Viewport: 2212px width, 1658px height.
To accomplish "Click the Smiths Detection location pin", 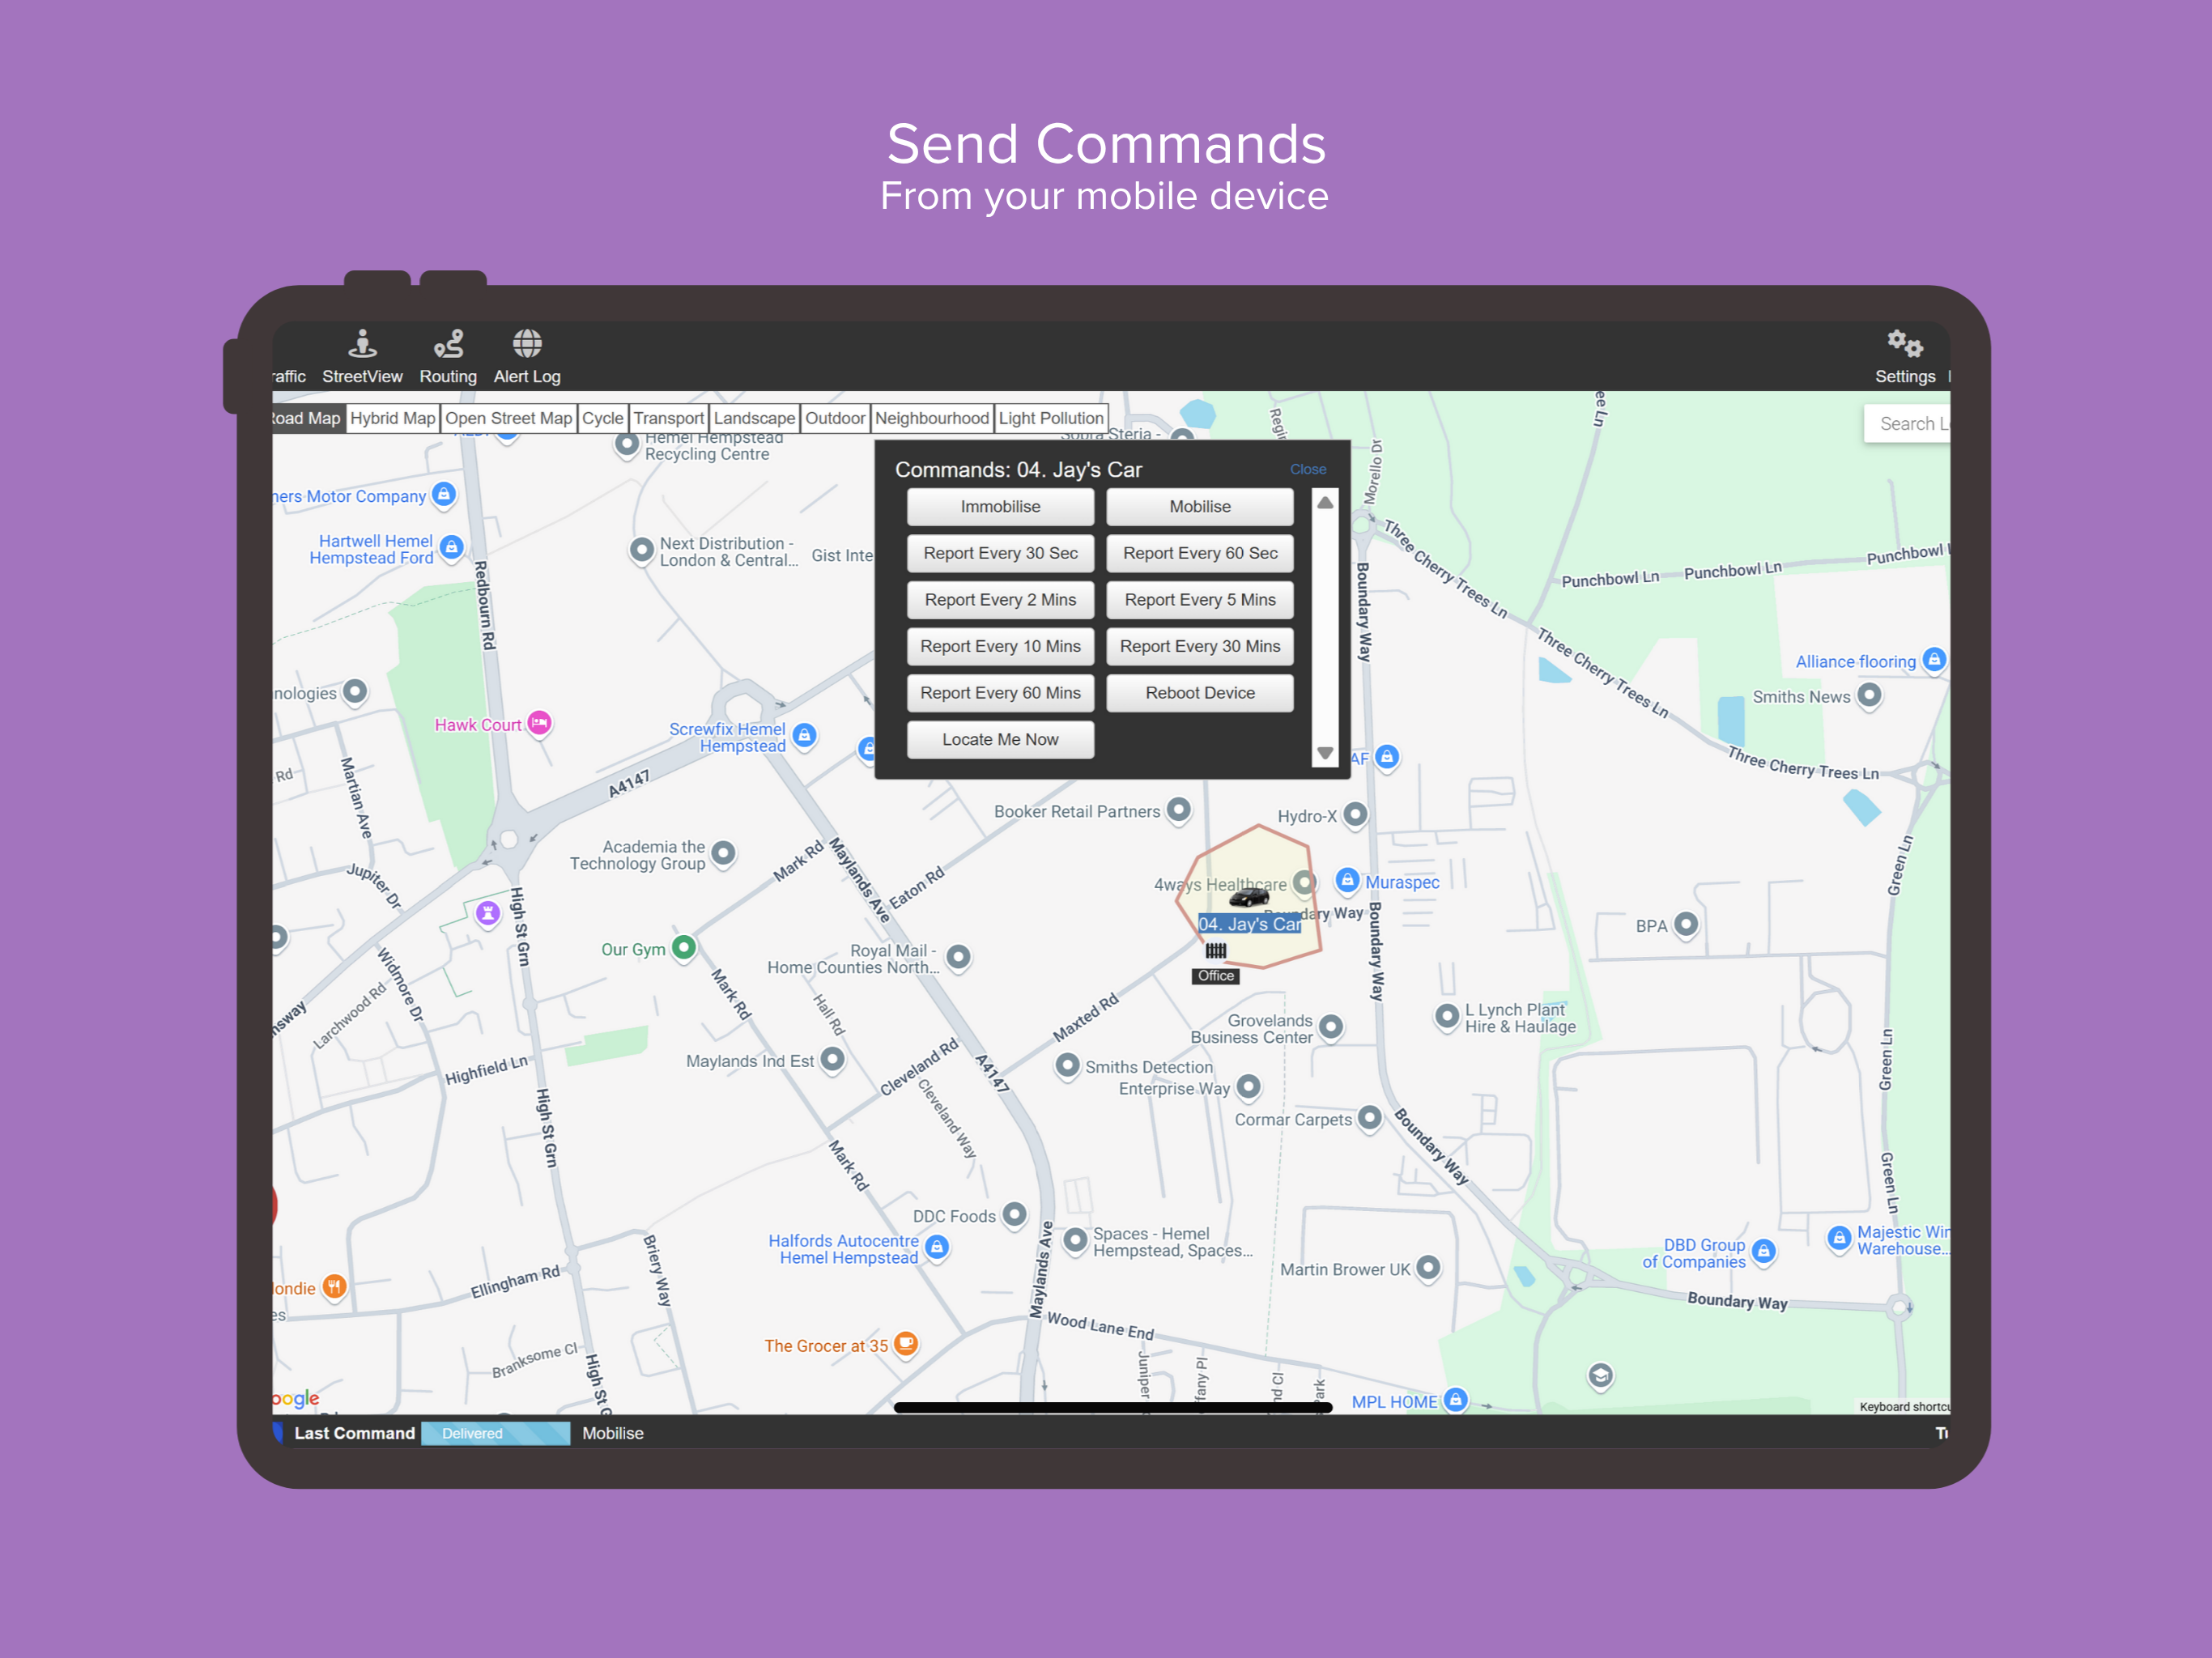I will (x=1068, y=1065).
